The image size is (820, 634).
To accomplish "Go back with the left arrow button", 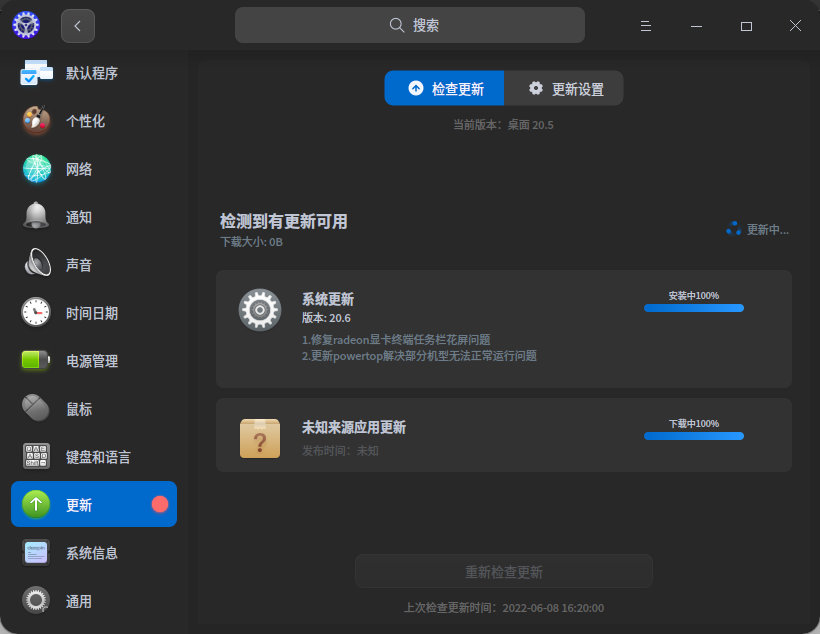I will tap(78, 26).
